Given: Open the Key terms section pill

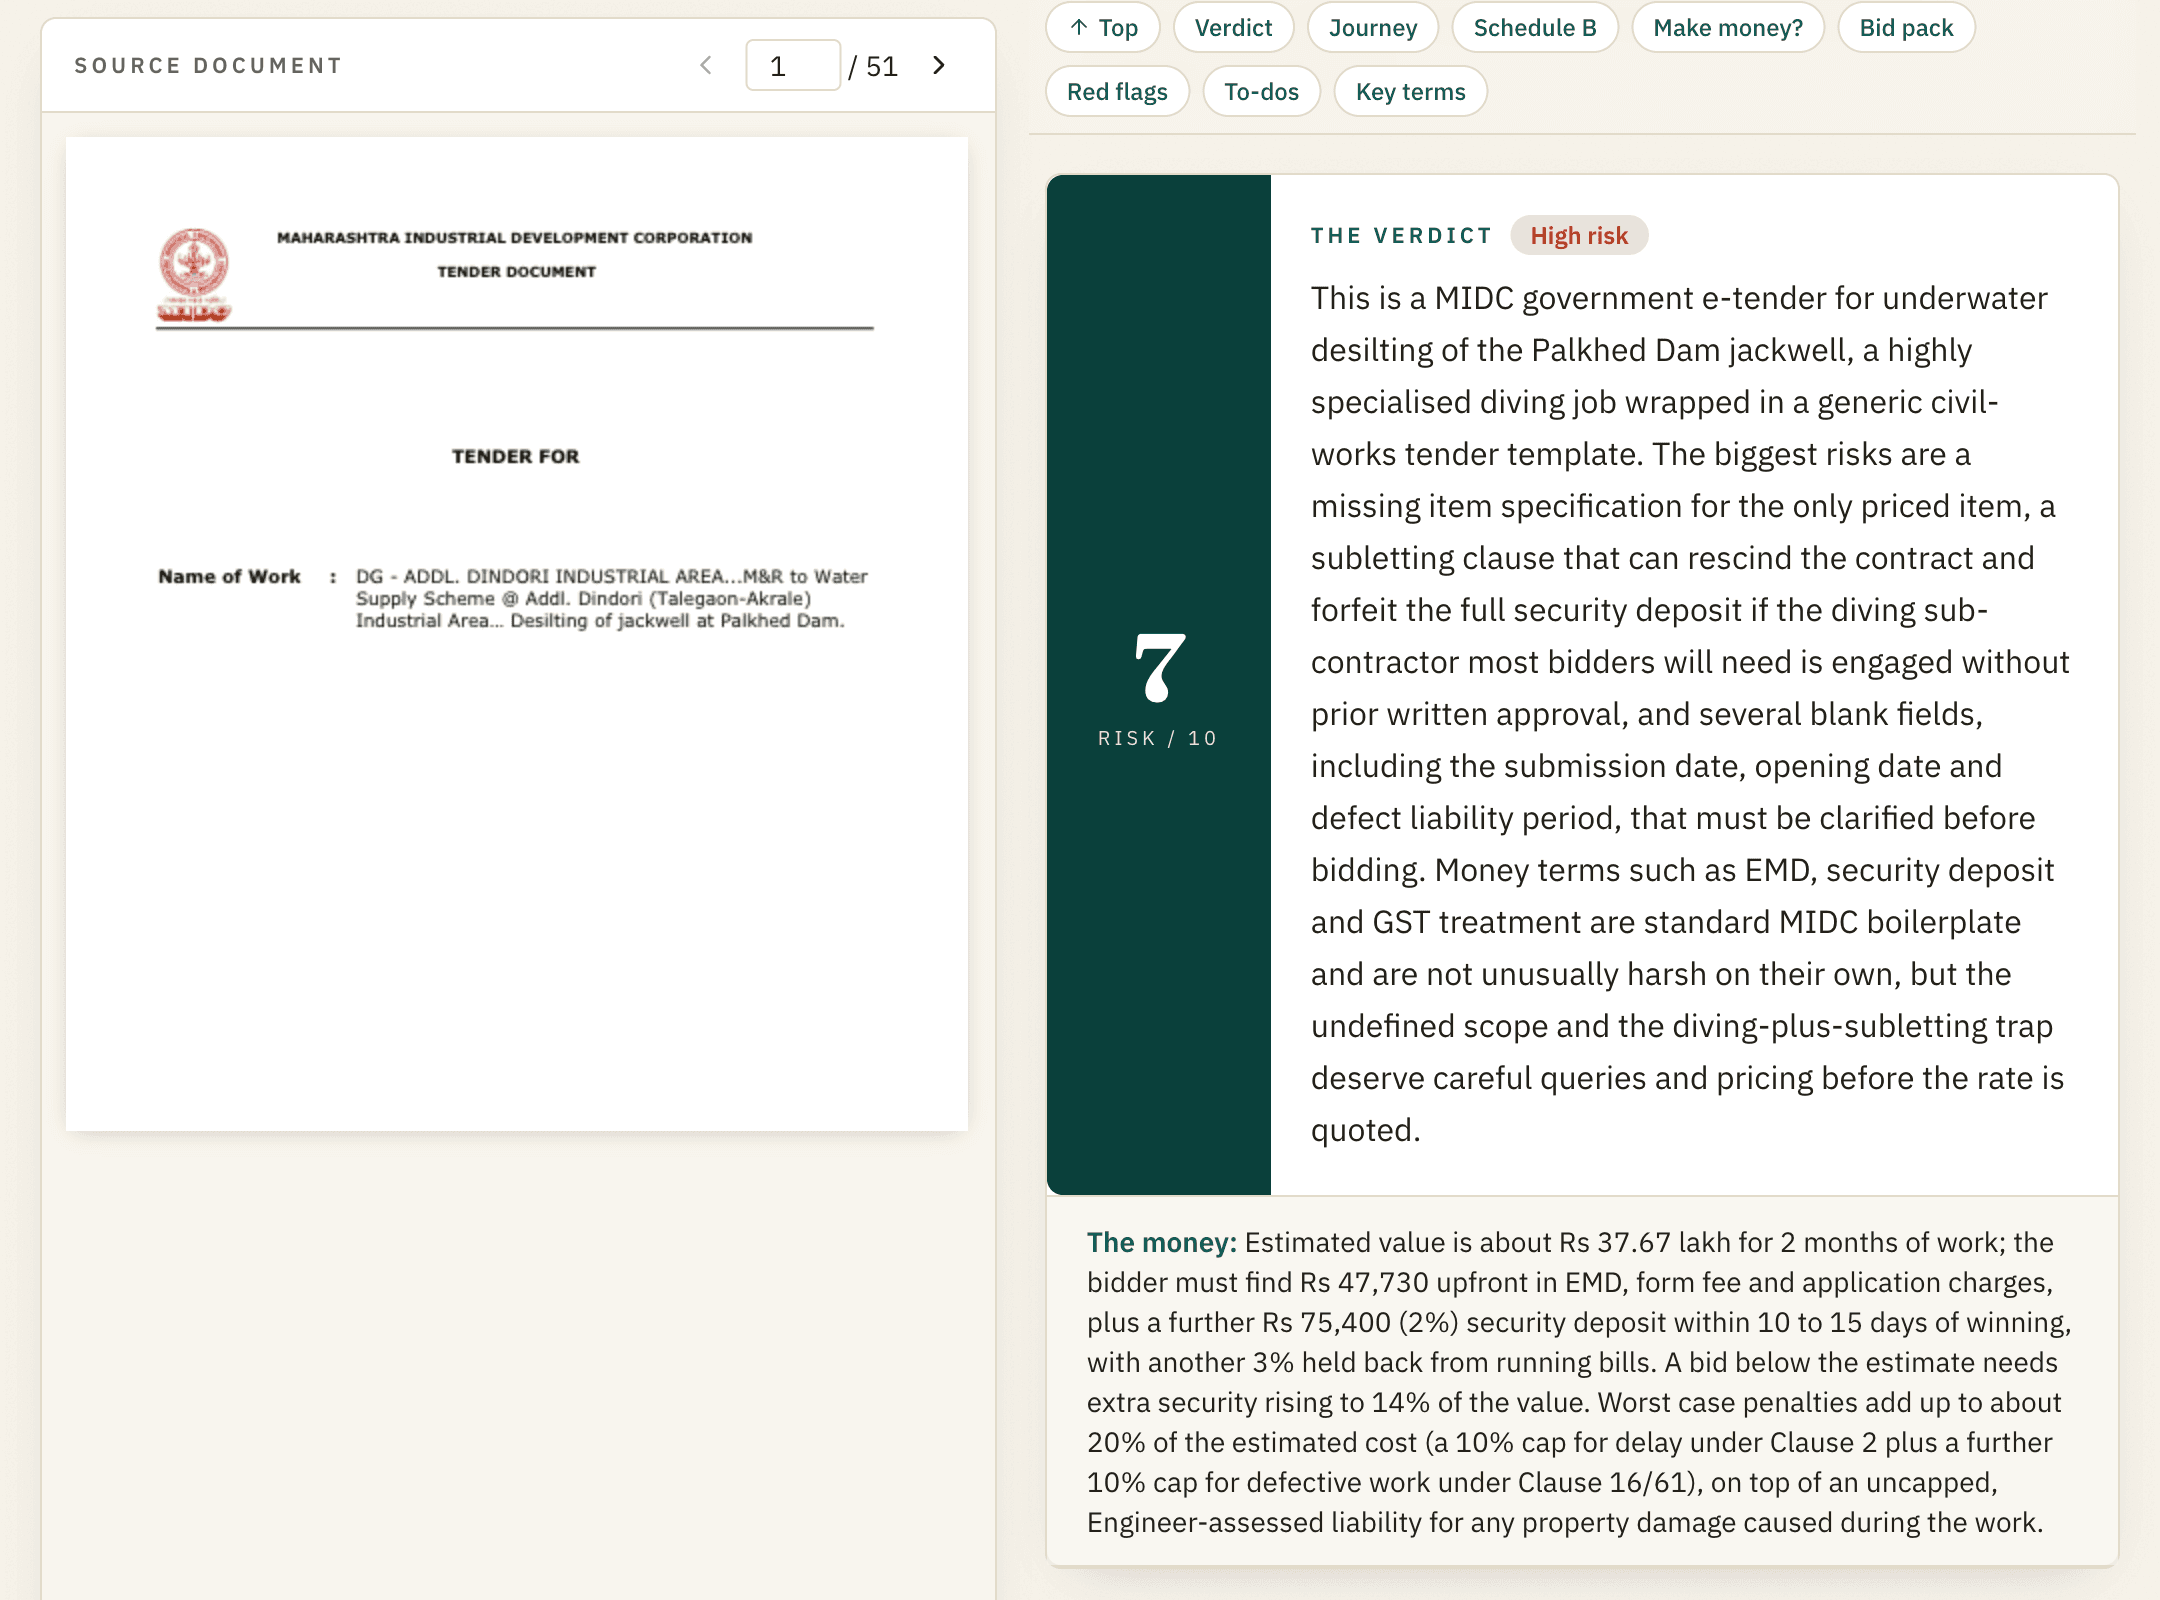Looking at the screenshot, I should pos(1410,92).
